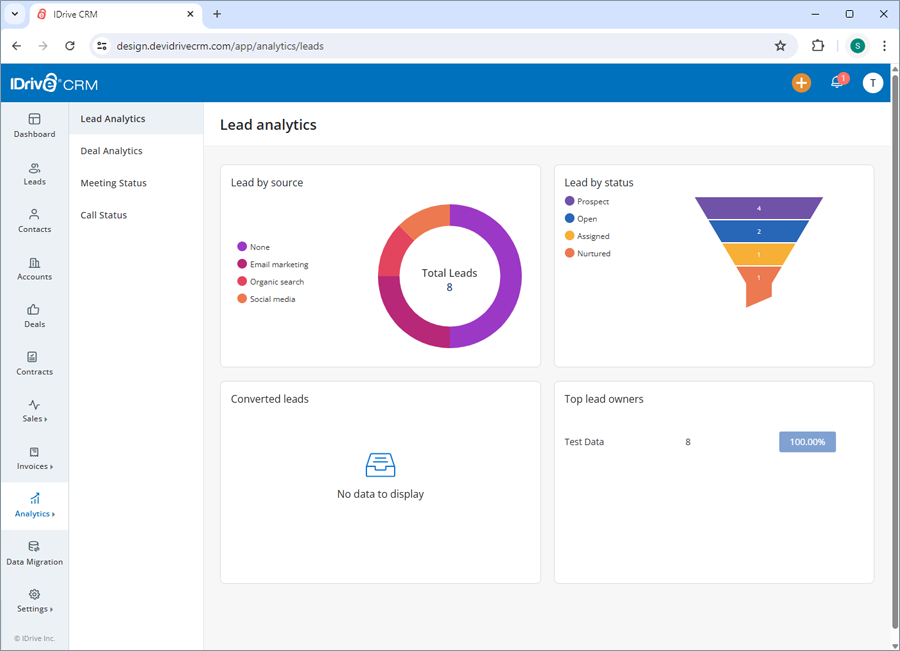Click the orange plus quick-add button
Screen dimensions: 900x651
pos(801,83)
